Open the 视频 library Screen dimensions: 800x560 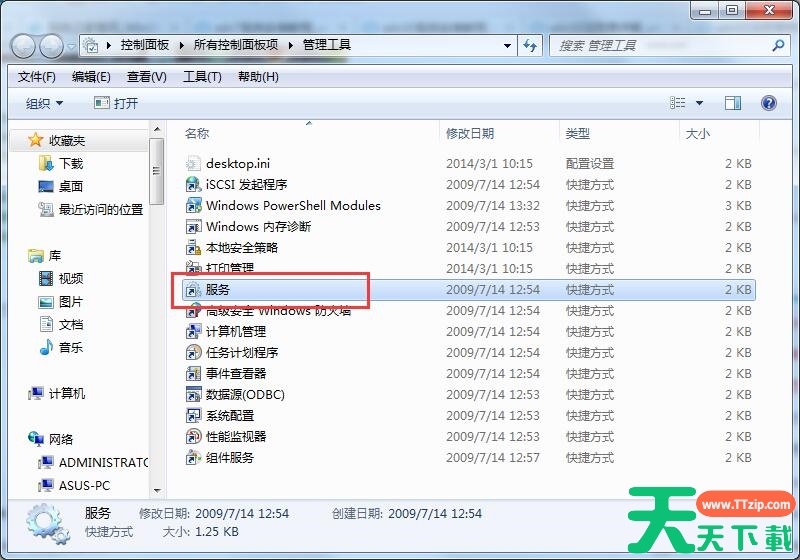pos(61,278)
